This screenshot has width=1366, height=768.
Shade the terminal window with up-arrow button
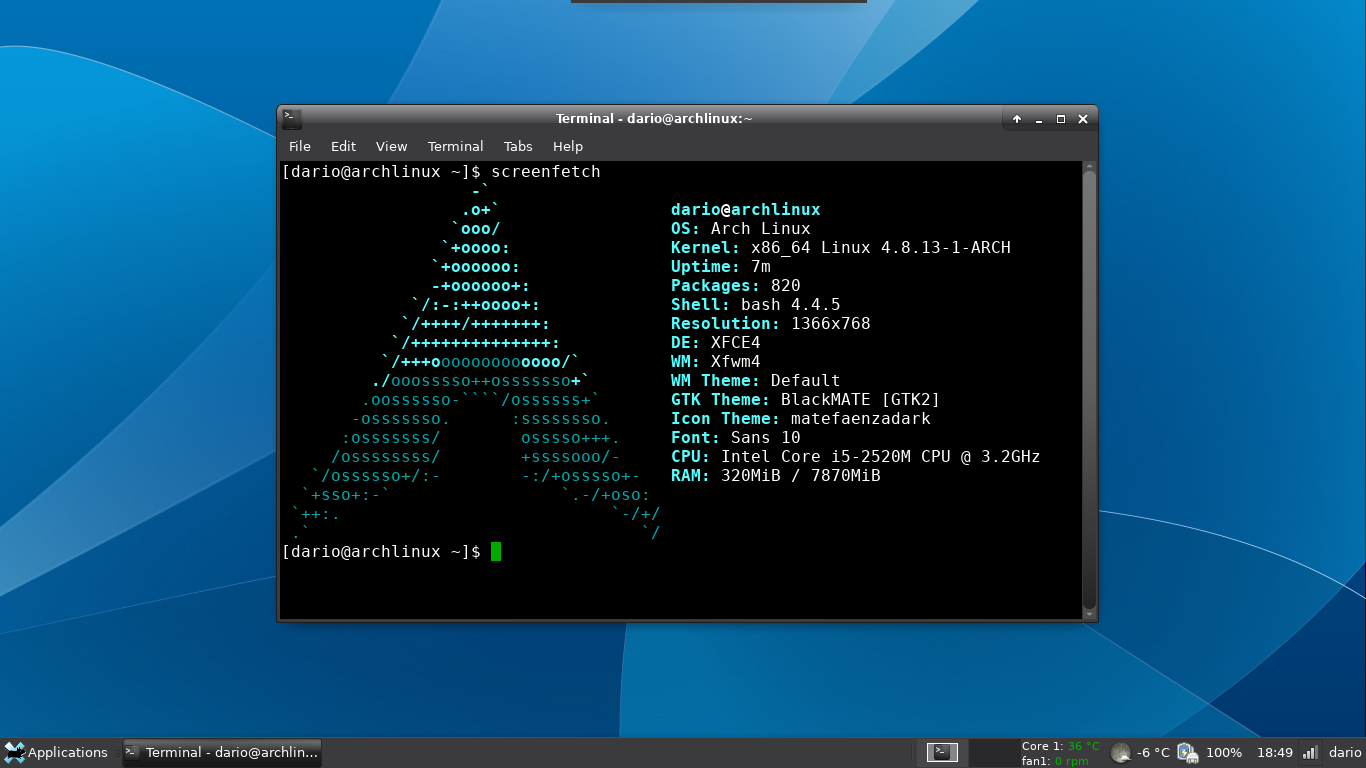[x=1017, y=119]
